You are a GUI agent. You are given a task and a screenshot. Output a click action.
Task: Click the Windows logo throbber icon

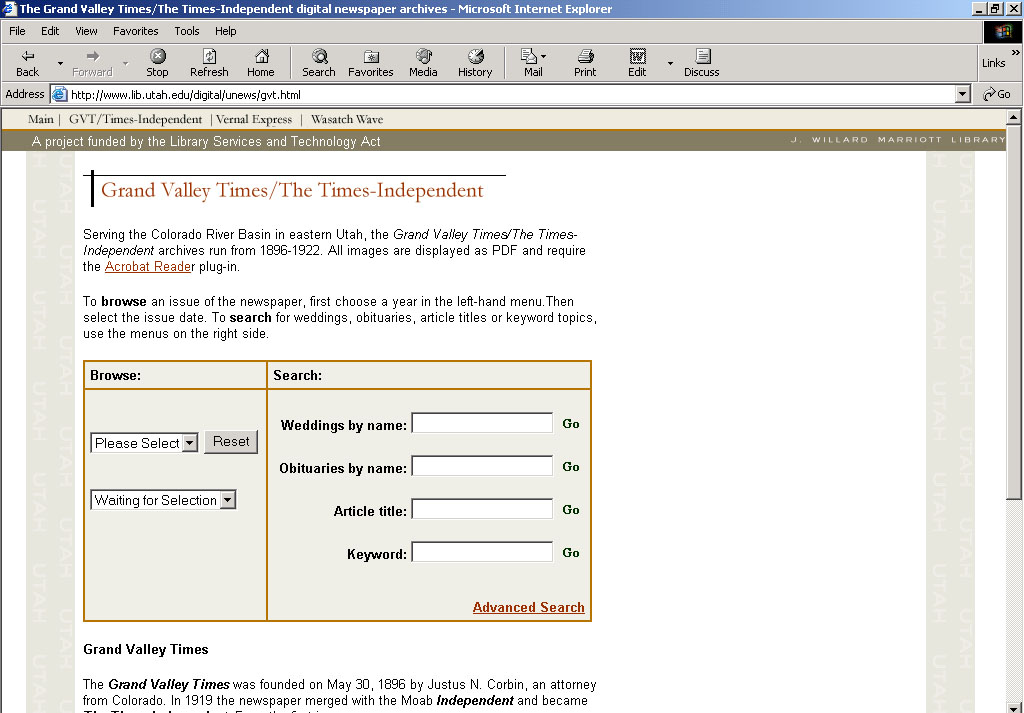[x=1003, y=31]
